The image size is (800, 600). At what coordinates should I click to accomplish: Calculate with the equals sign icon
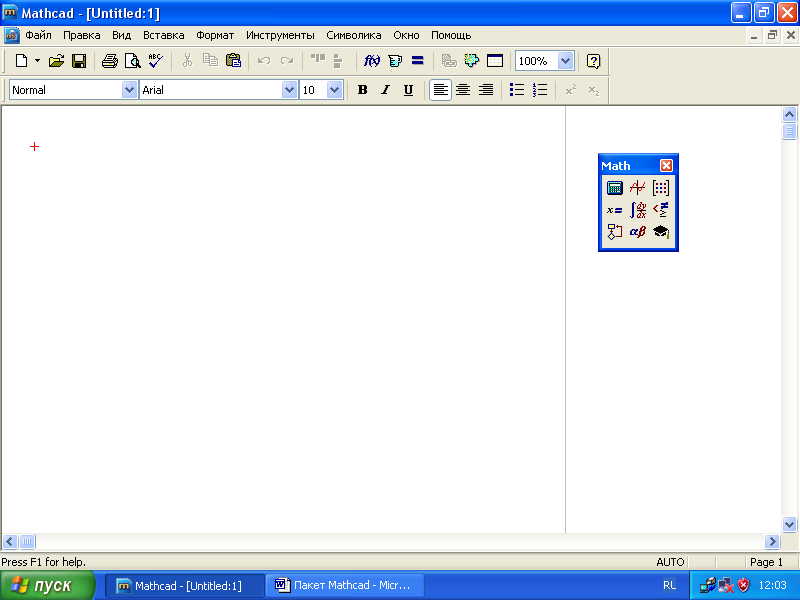pyautogui.click(x=417, y=61)
